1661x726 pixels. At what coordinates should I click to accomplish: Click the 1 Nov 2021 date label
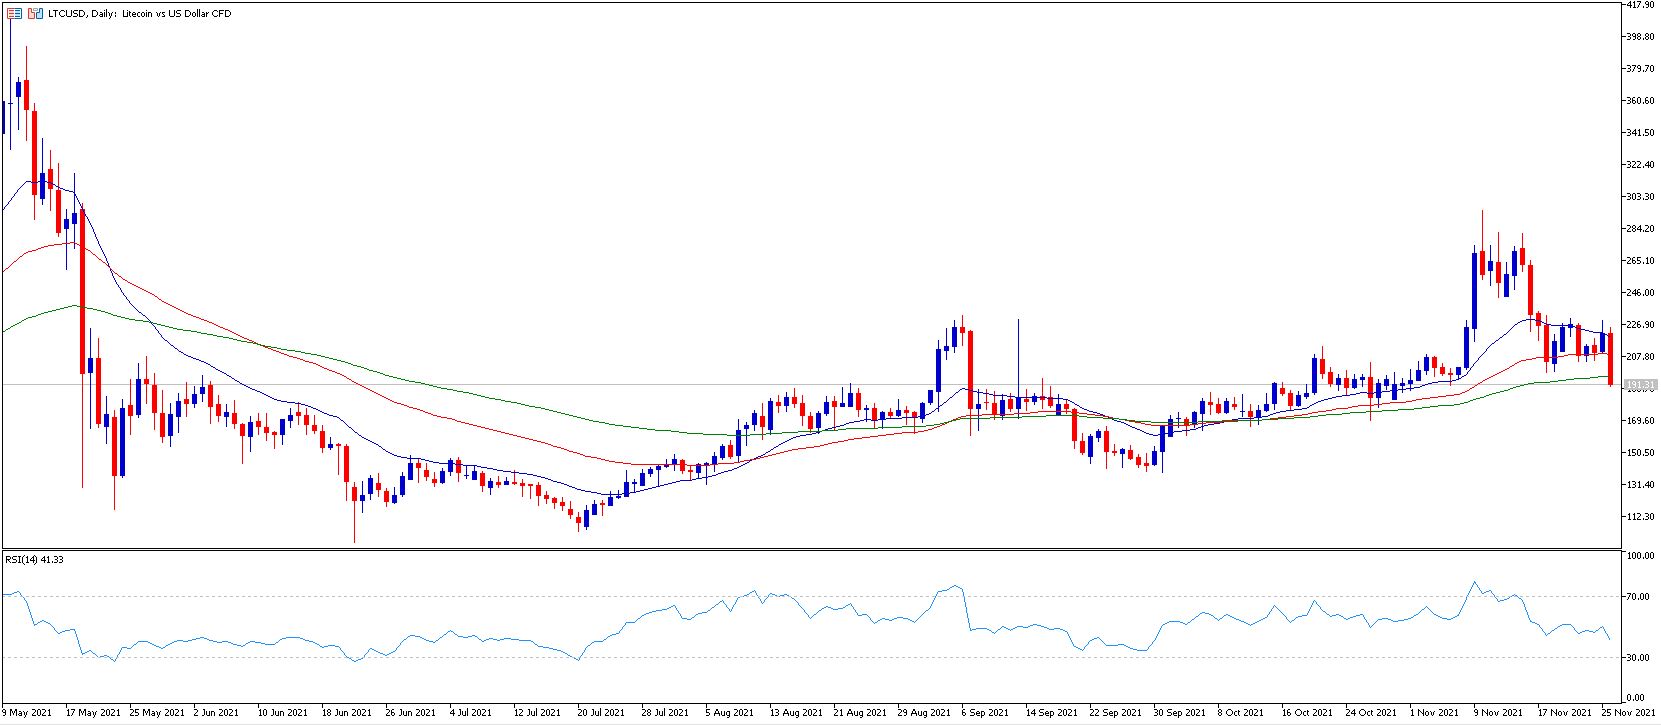pos(1433,713)
